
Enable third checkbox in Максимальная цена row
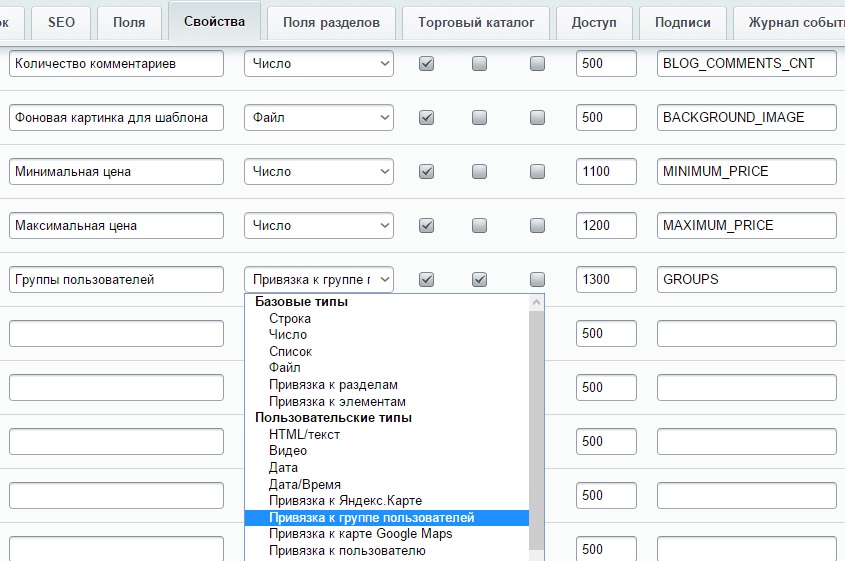(538, 225)
